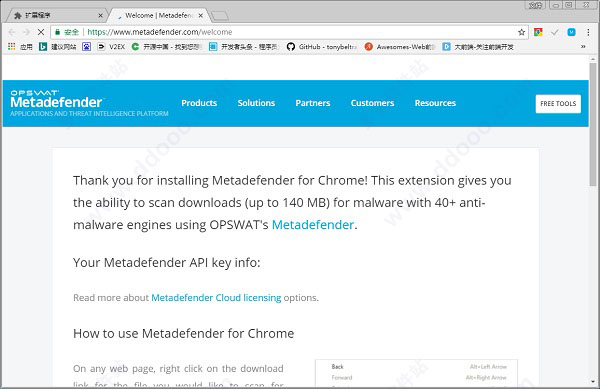Open the gray checkmark extension icon
This screenshot has width=600, height=389.
[555, 32]
